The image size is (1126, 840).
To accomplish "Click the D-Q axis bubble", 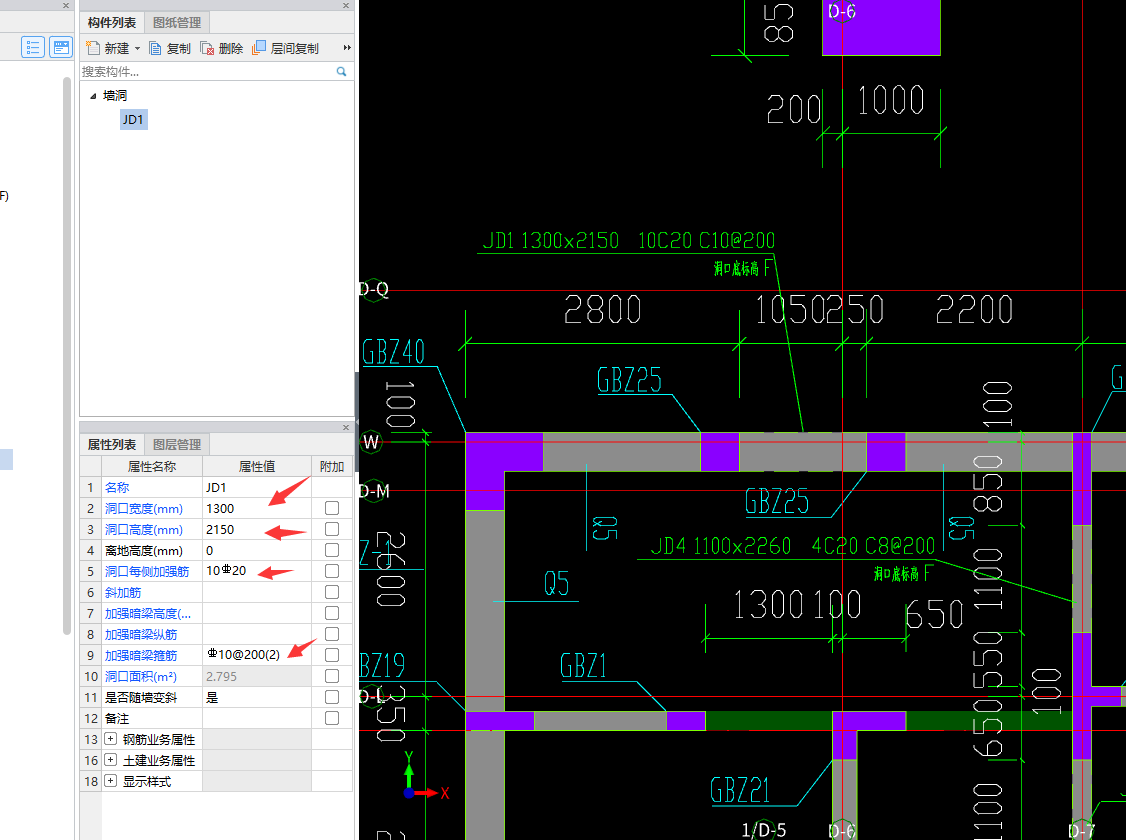I will tap(373, 290).
